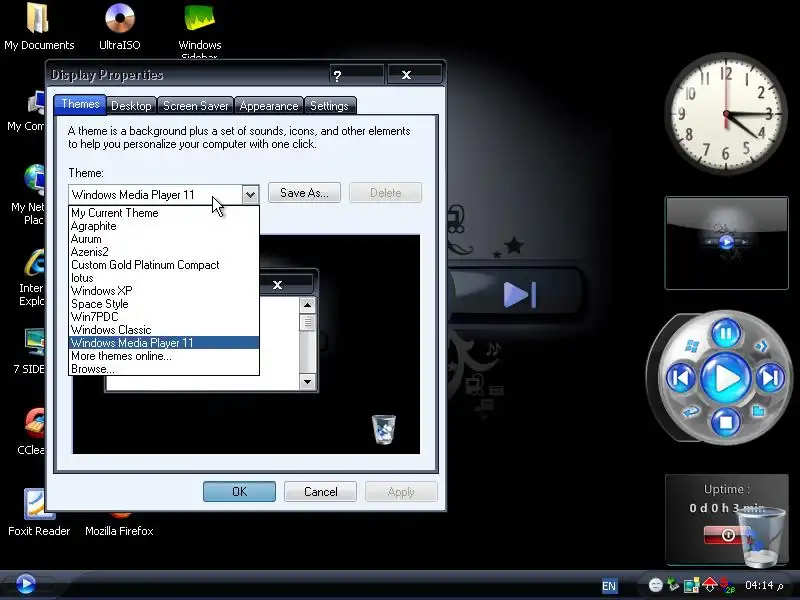Click the Recycle Bin in theme preview
Image resolution: width=800 pixels, height=600 pixels.
click(x=384, y=430)
